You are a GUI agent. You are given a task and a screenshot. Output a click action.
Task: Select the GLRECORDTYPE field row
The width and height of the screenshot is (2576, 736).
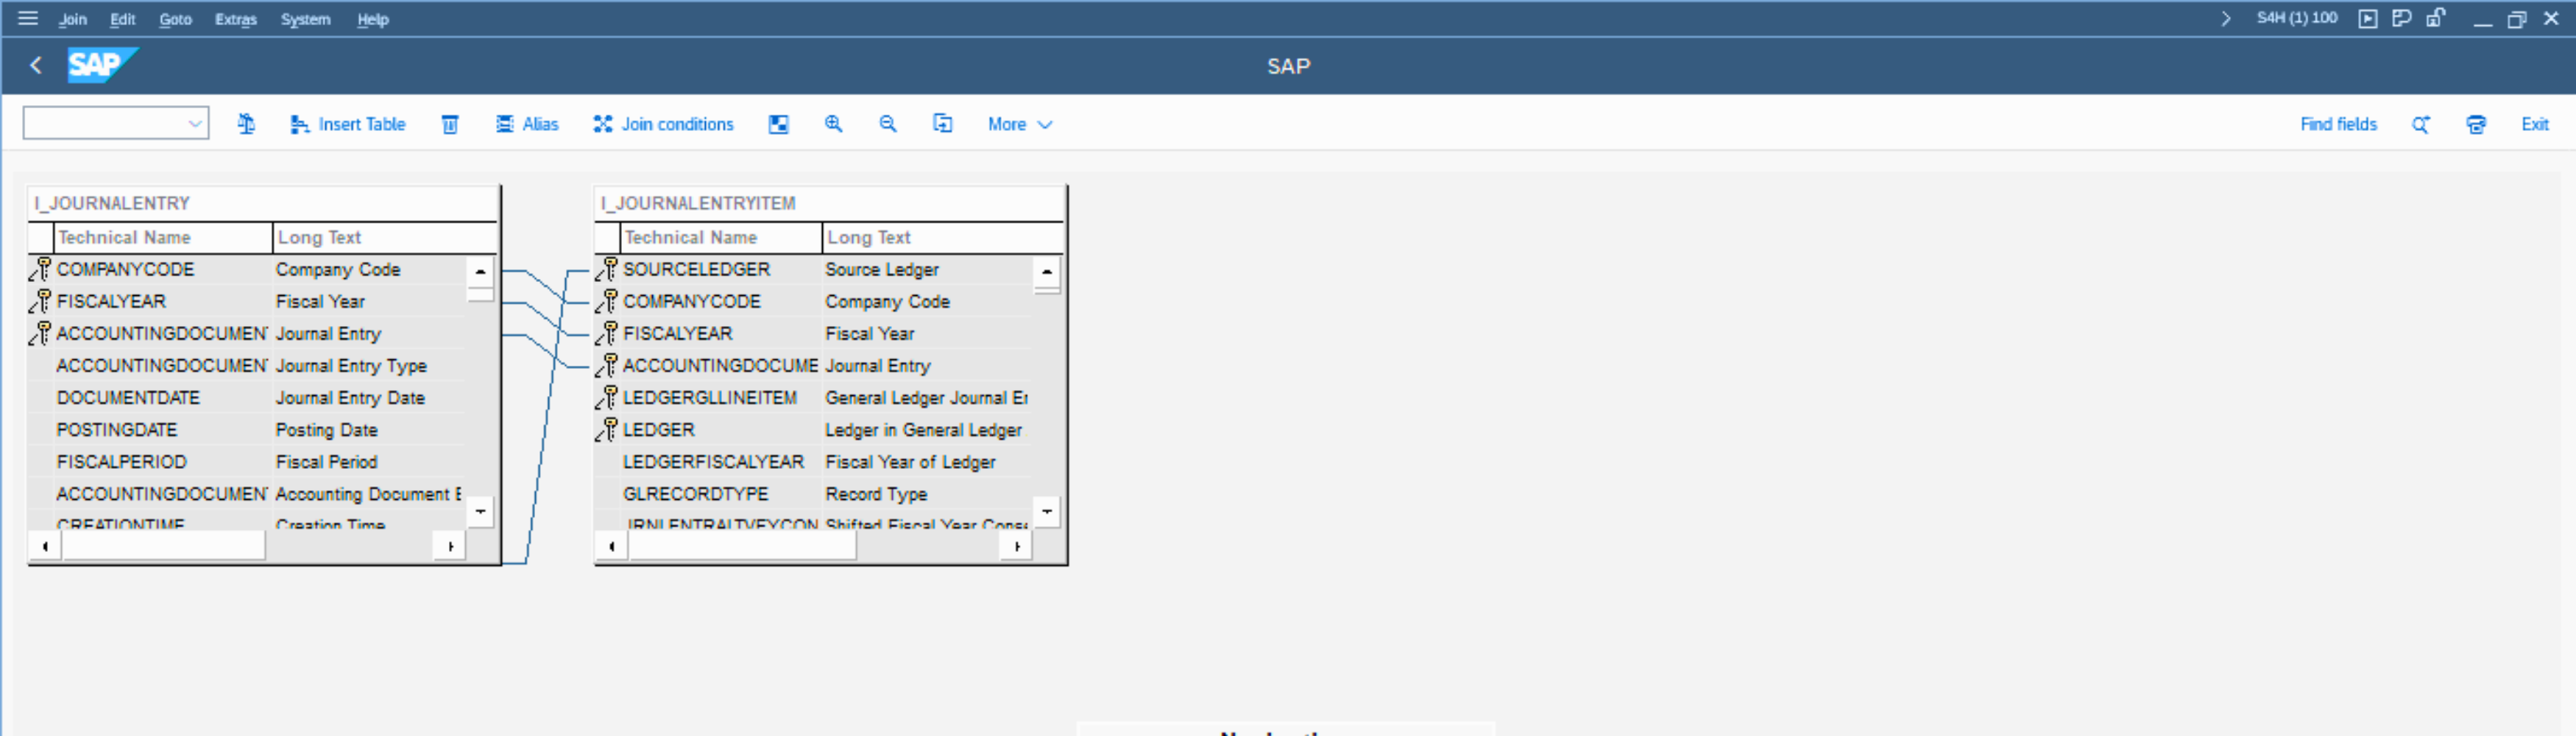695,494
